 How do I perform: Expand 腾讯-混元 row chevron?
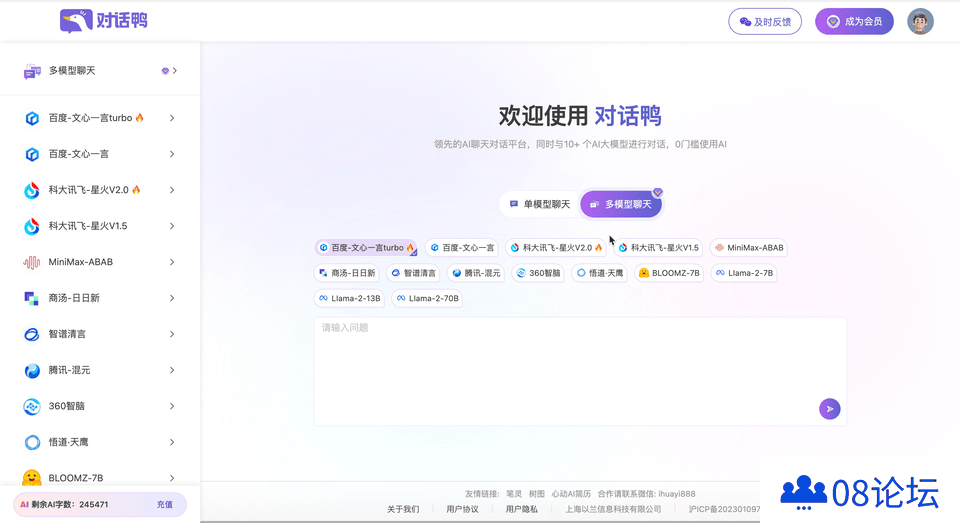[x=172, y=371]
